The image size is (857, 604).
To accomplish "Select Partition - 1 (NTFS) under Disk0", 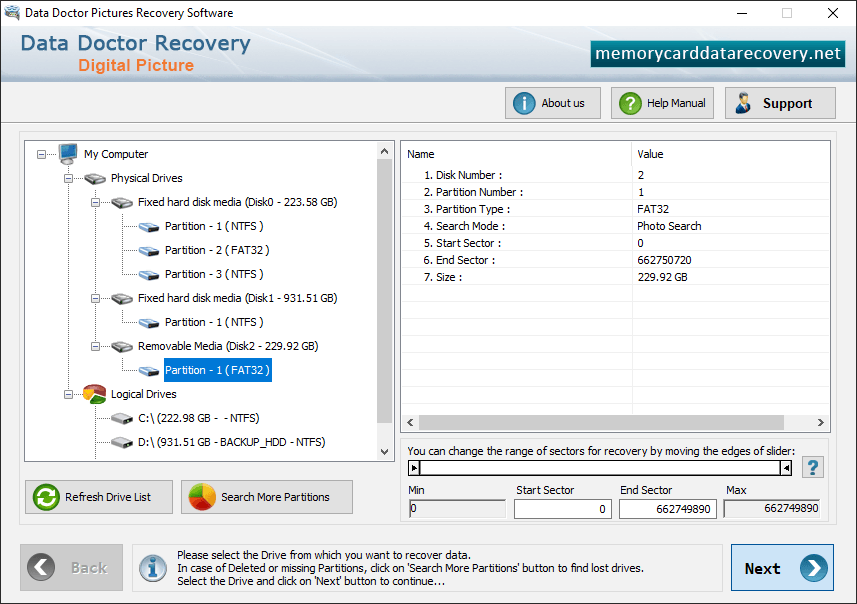I will point(214,226).
